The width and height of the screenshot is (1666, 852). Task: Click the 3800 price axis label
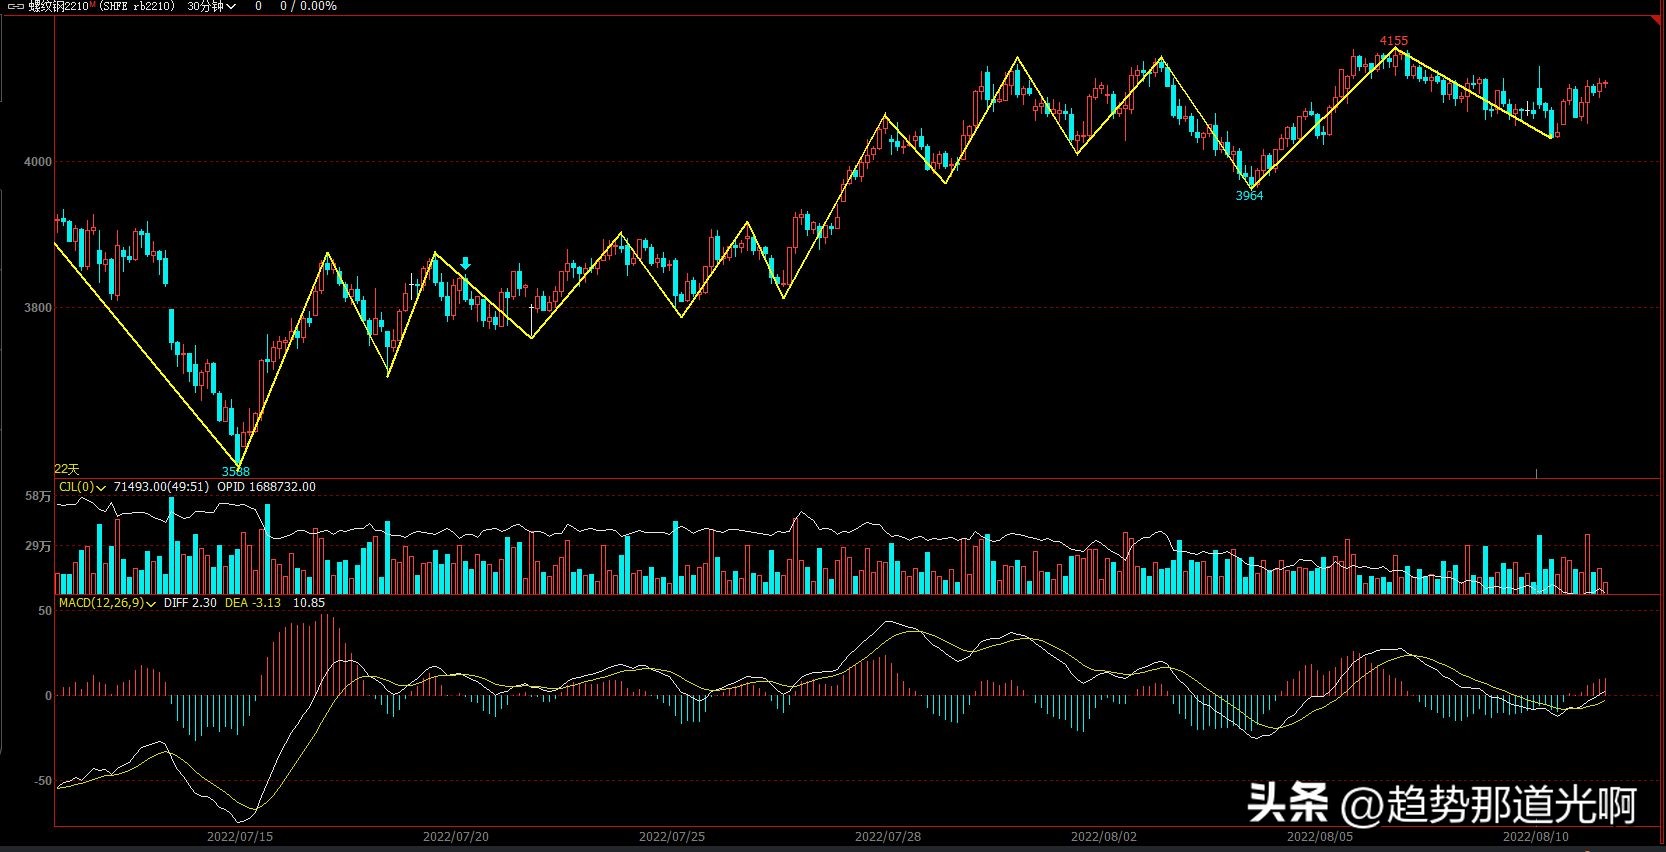38,308
